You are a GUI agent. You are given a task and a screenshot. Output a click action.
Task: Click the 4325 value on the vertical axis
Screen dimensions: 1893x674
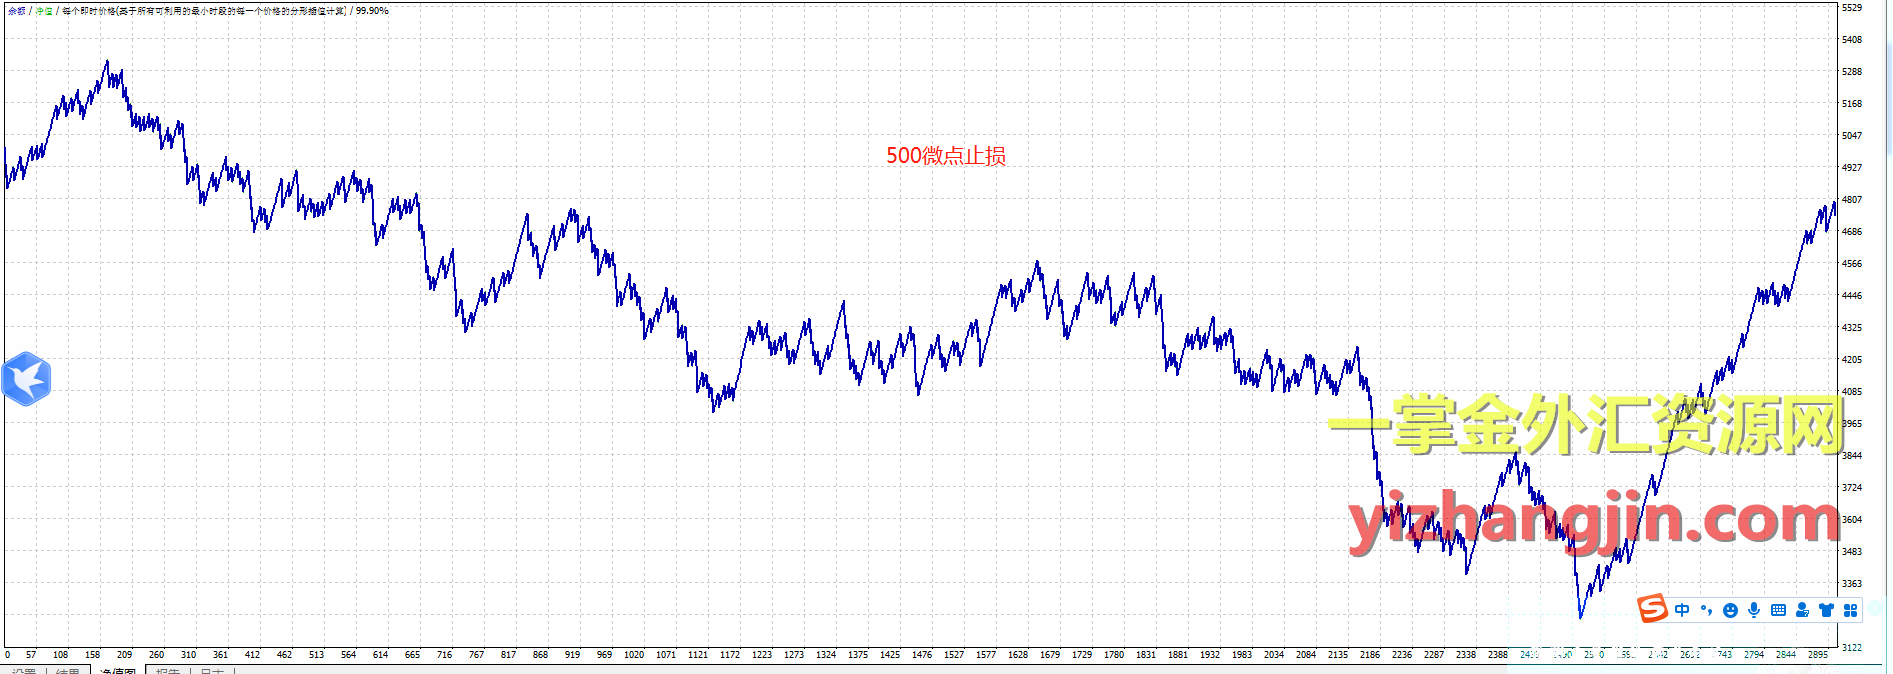pos(1852,328)
